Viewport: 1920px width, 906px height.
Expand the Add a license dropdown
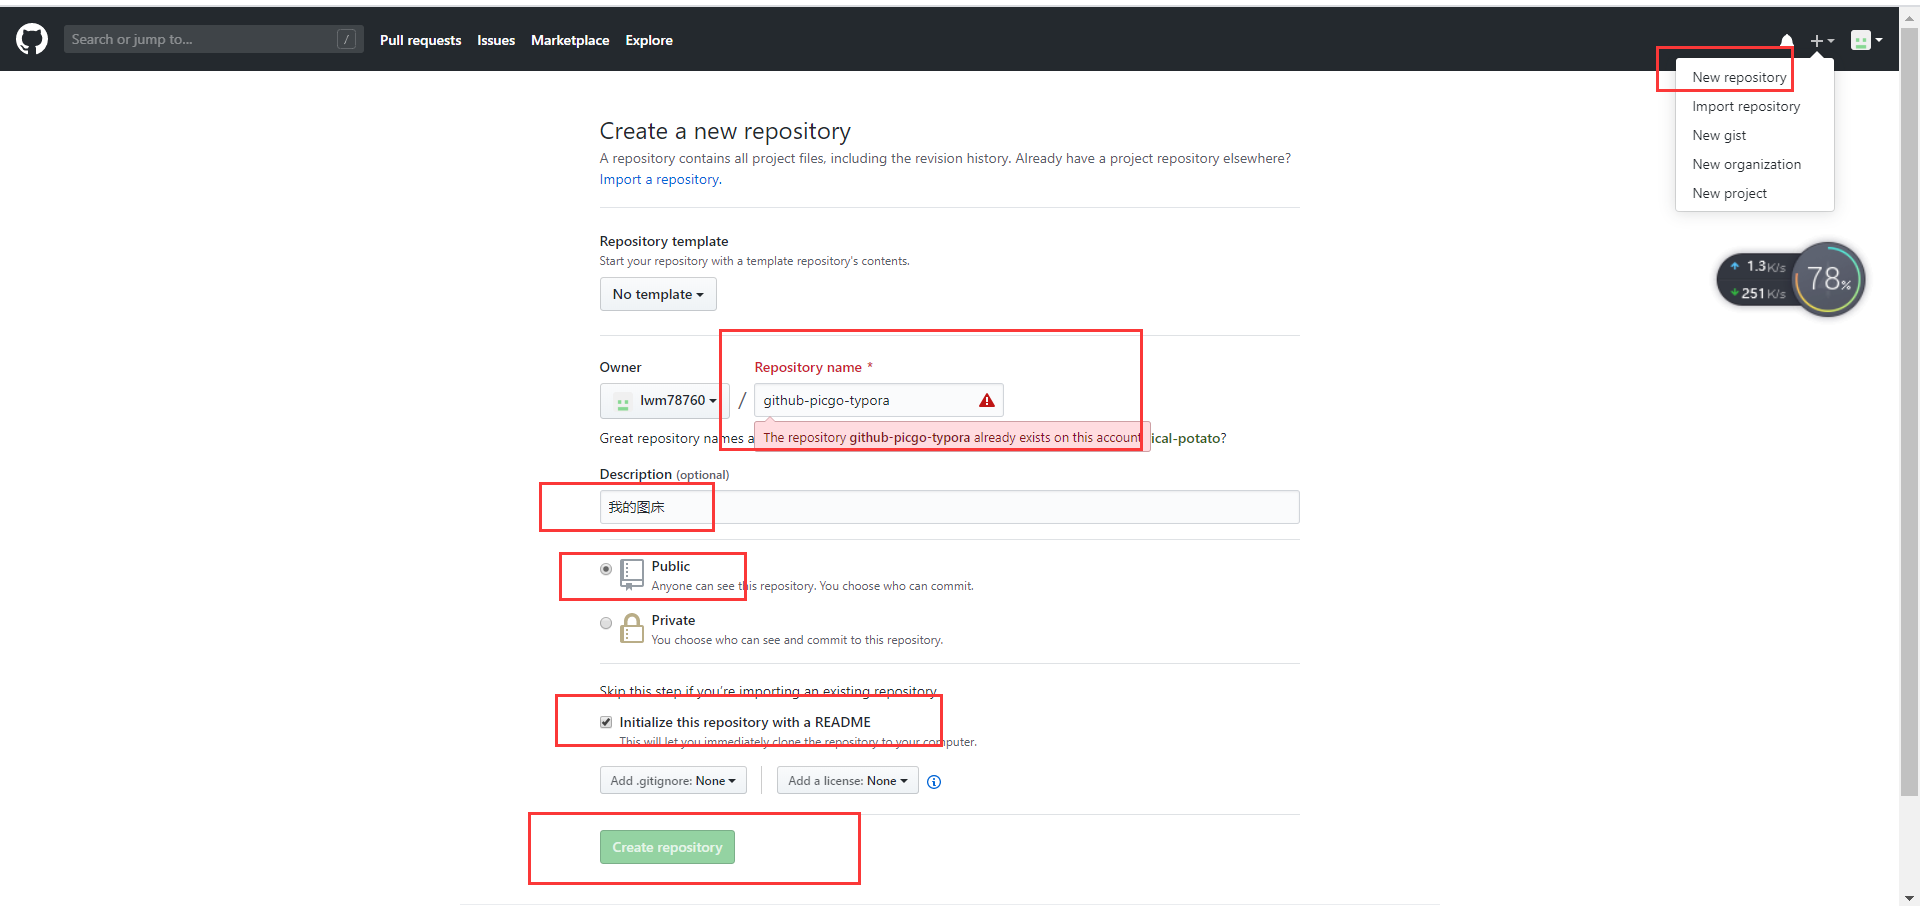point(848,781)
